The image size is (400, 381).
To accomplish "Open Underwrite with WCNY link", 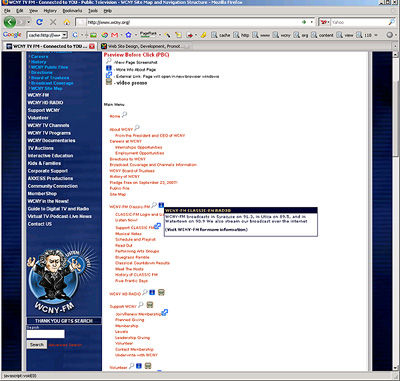I will [136, 355].
